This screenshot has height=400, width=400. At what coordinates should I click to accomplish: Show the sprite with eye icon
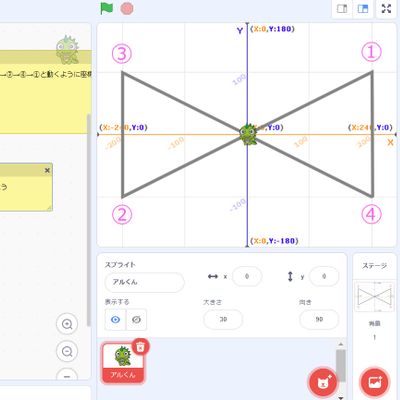(115, 320)
